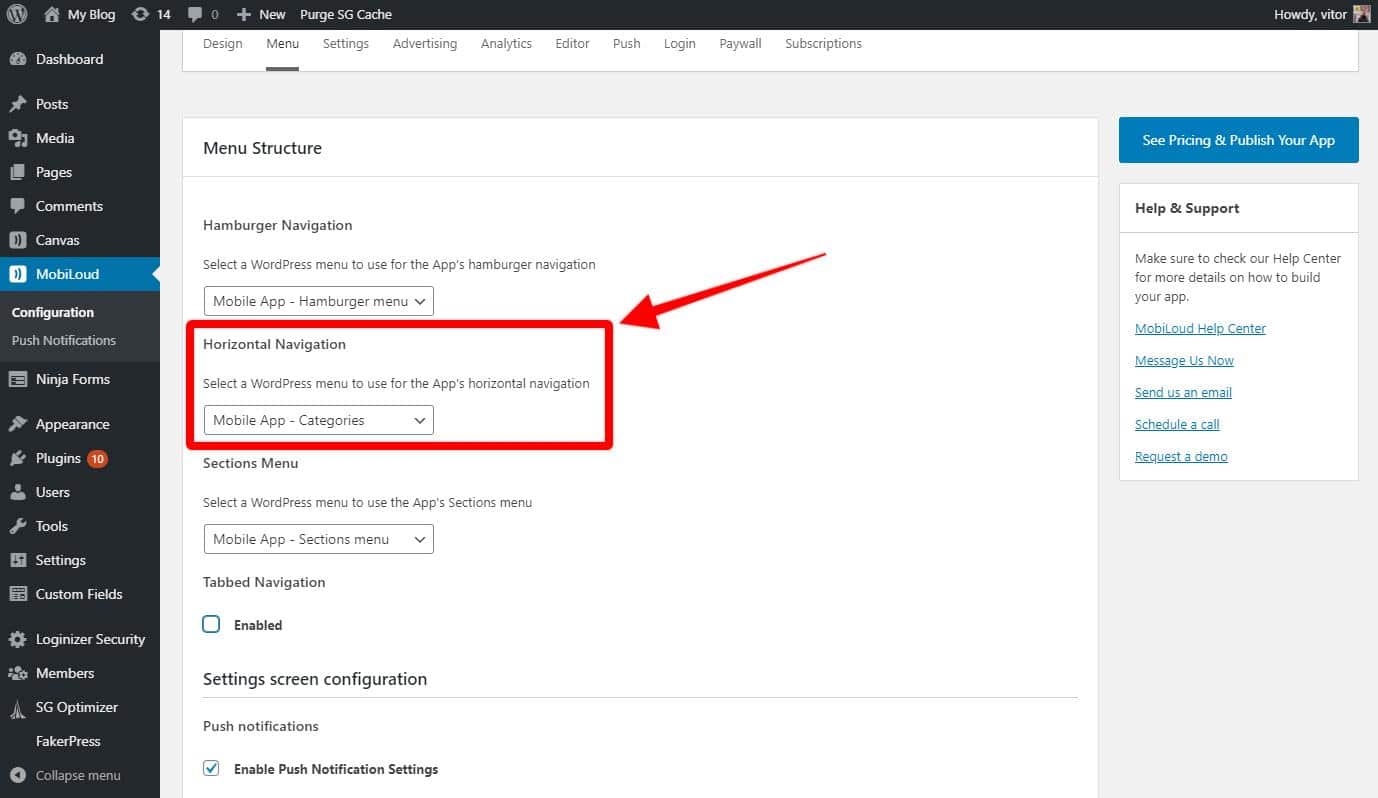Switch to the Editor tab
1378x798 pixels.
(573, 44)
